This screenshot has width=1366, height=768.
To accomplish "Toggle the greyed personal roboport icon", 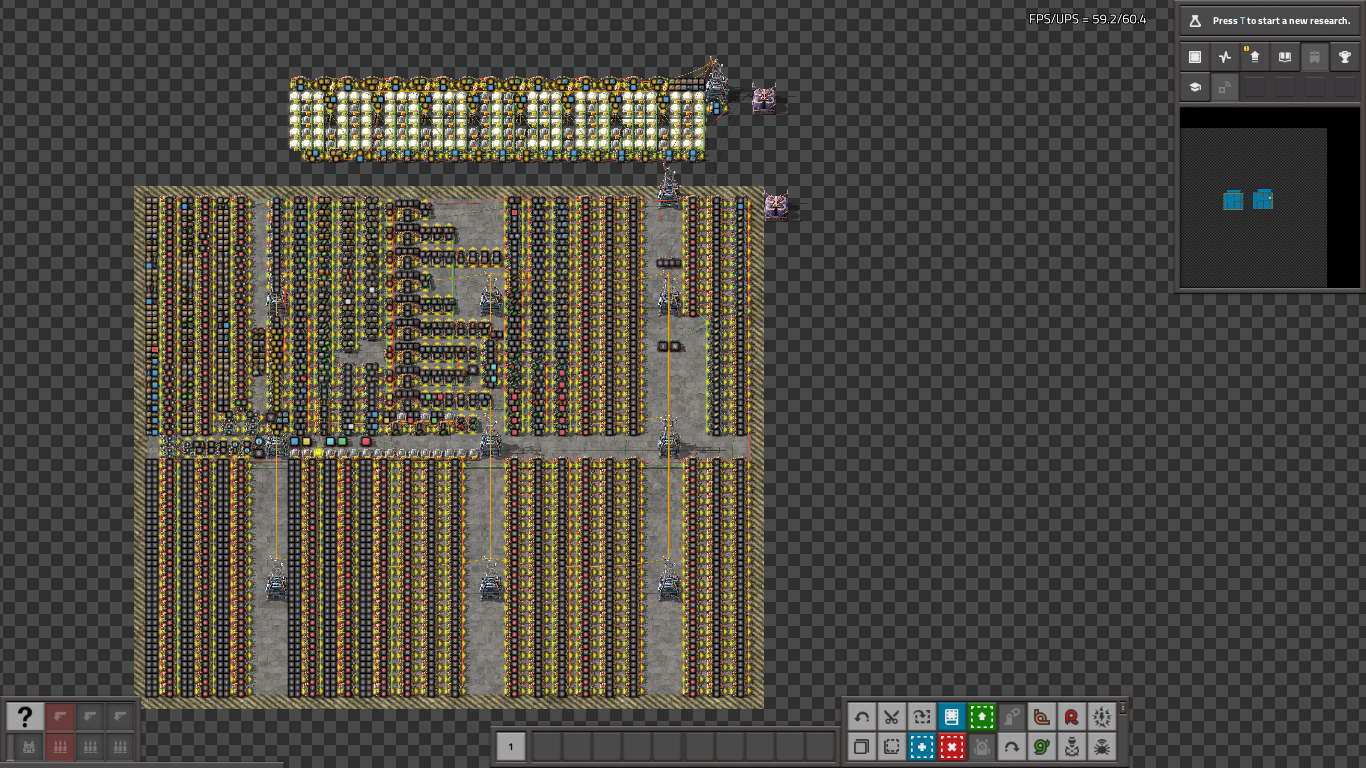I will click(1012, 717).
